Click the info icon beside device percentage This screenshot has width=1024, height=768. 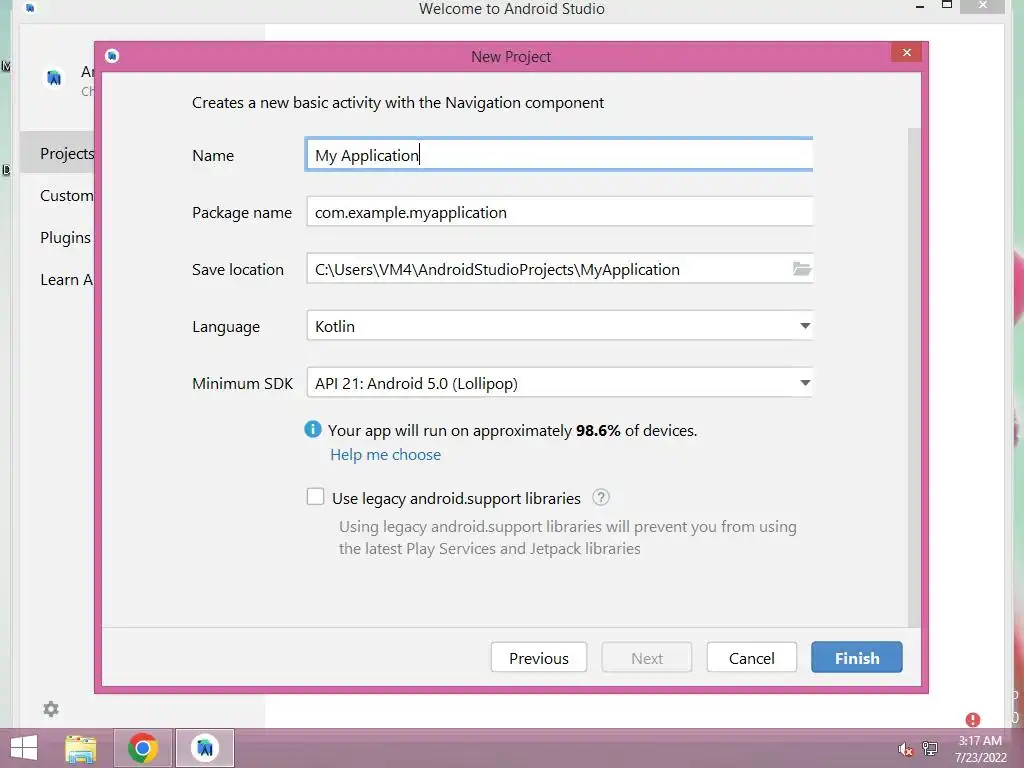pos(313,430)
